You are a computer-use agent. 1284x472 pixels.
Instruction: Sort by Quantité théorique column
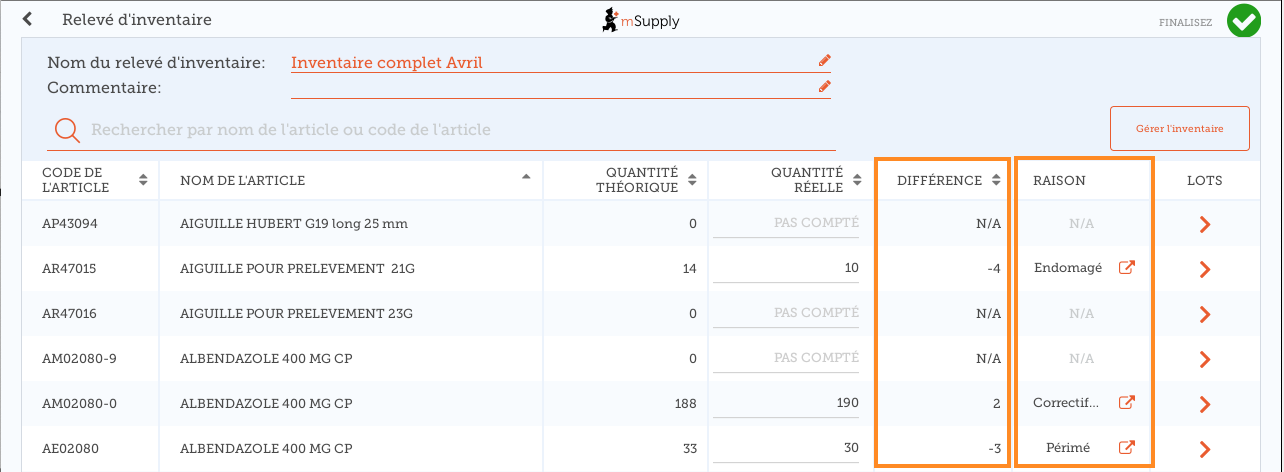(691, 180)
